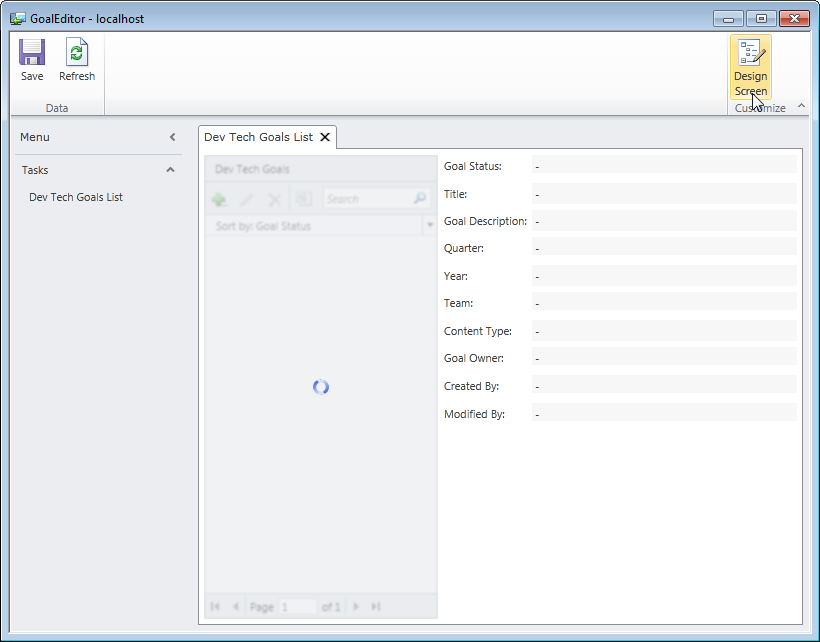Add a new goal with plus icon
The height and width of the screenshot is (642, 820).
pyautogui.click(x=219, y=199)
